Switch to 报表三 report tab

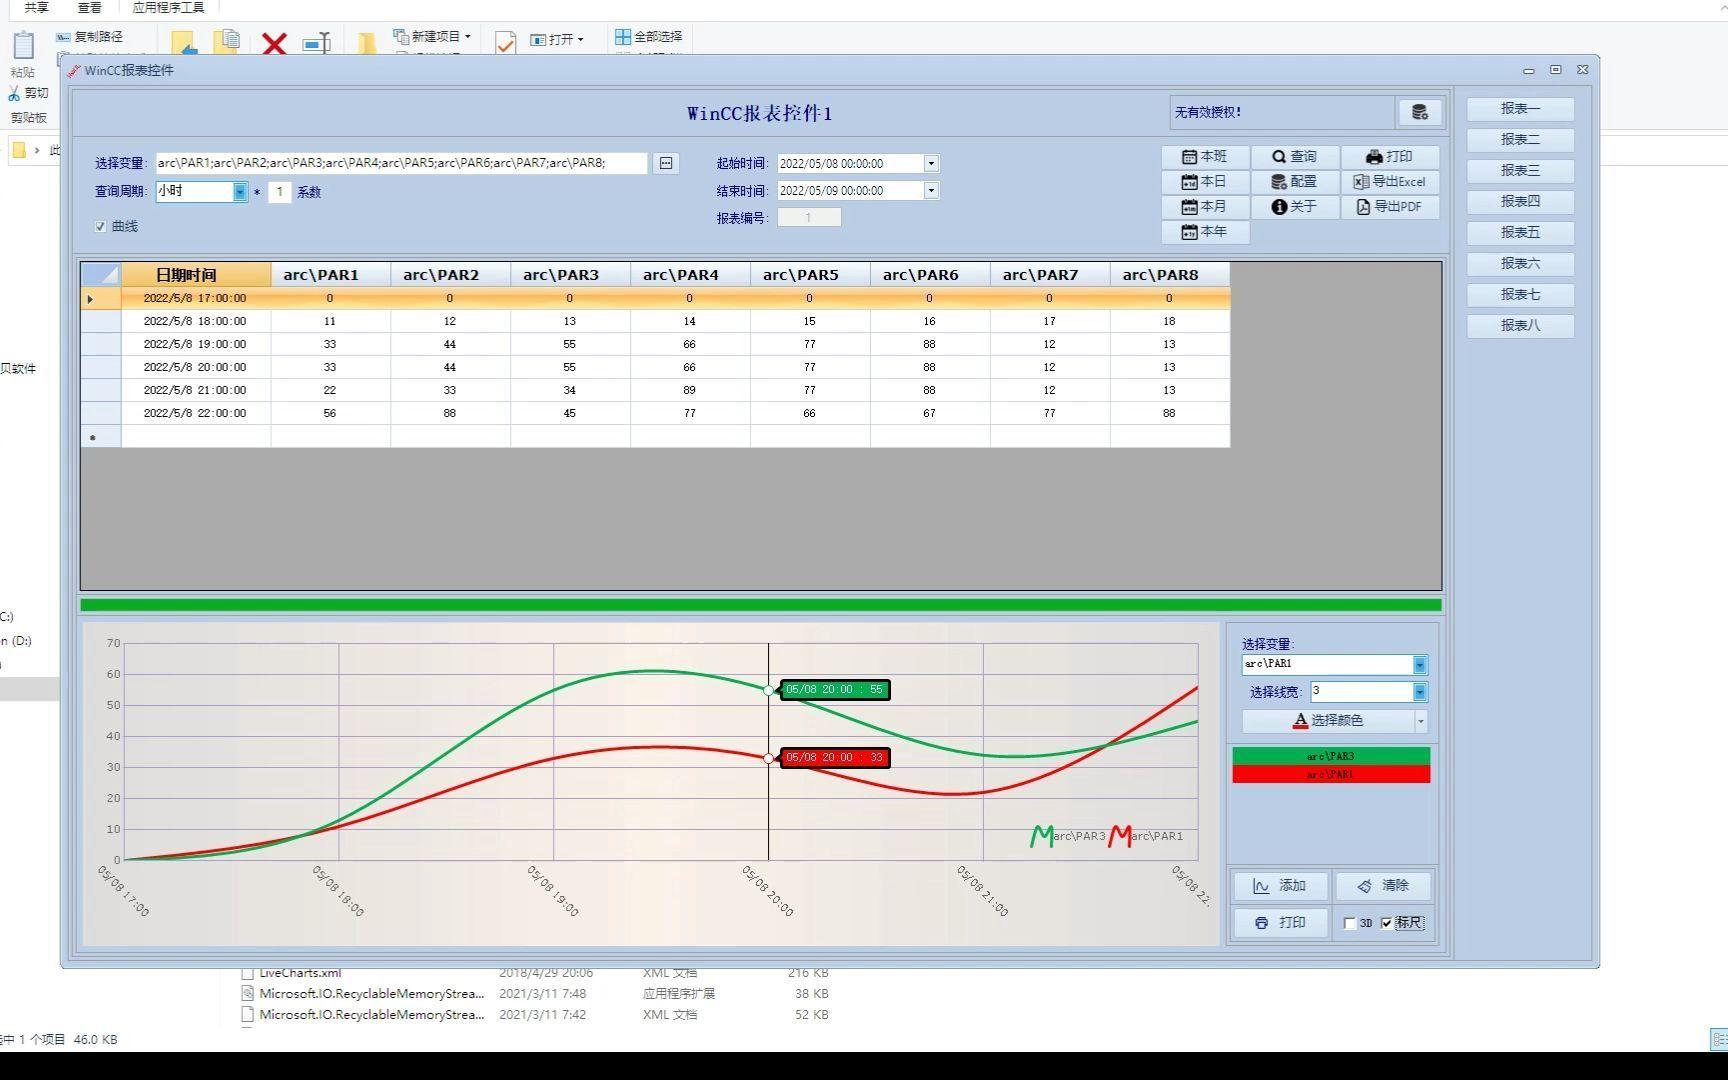click(1520, 171)
